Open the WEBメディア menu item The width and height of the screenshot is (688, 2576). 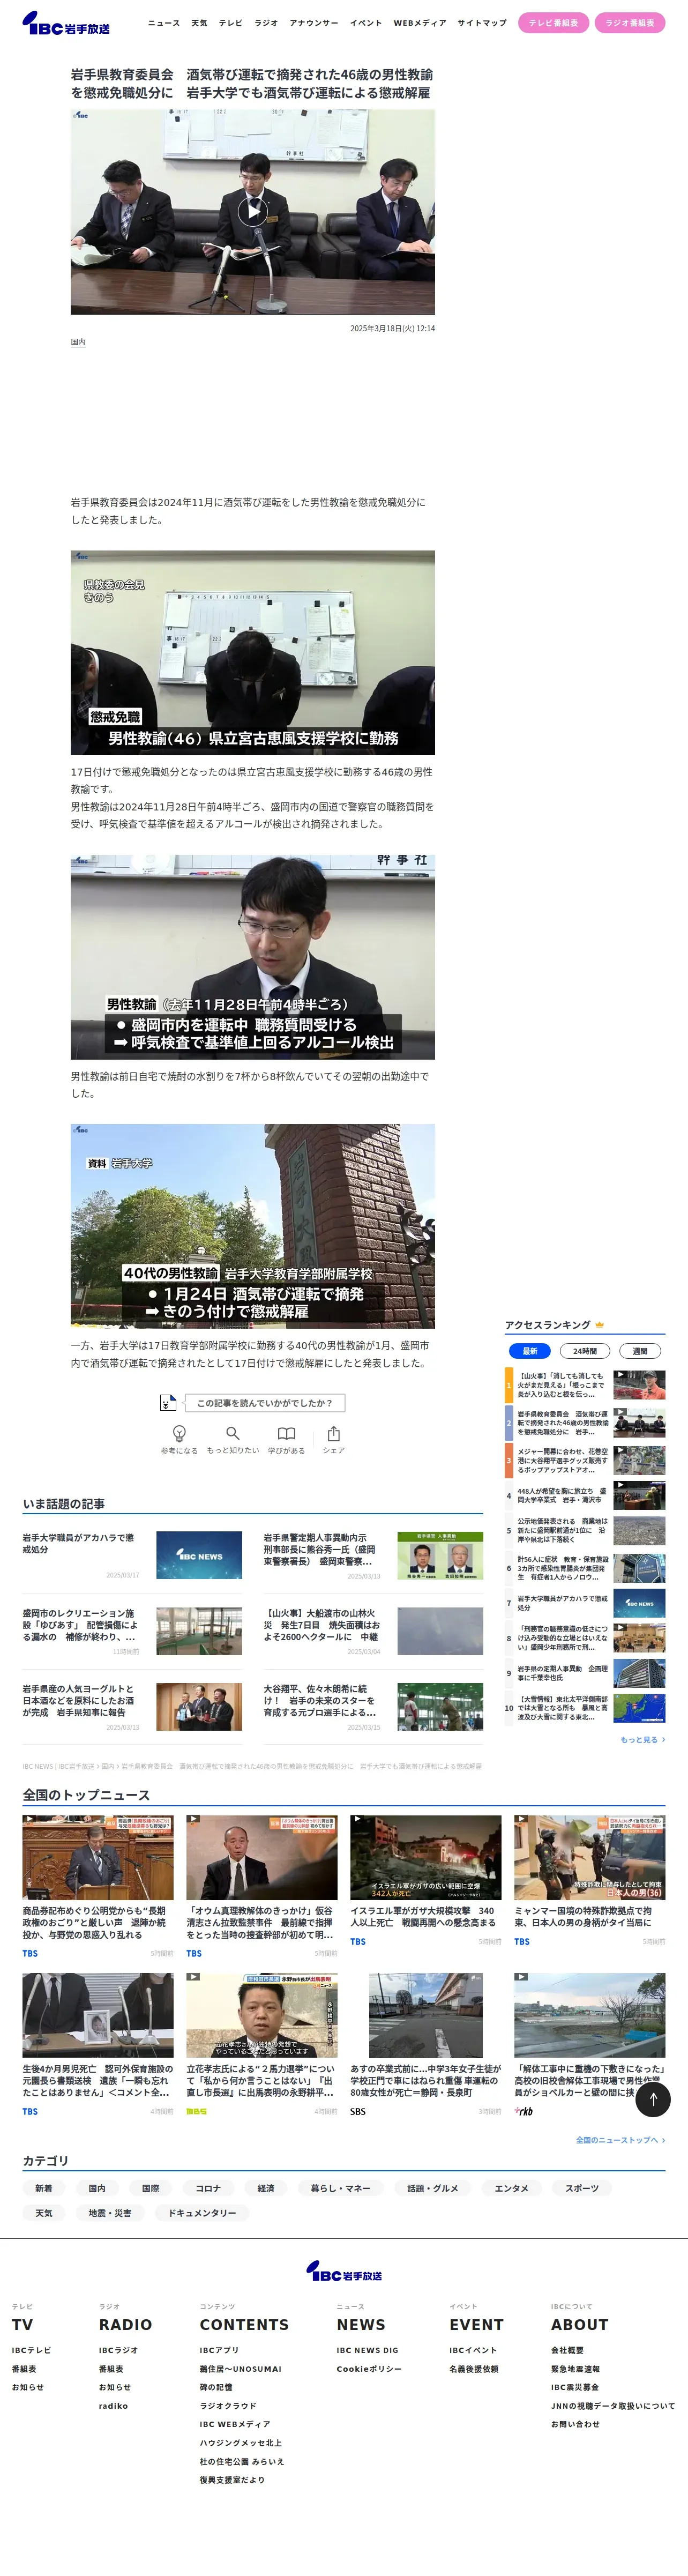pyautogui.click(x=420, y=23)
